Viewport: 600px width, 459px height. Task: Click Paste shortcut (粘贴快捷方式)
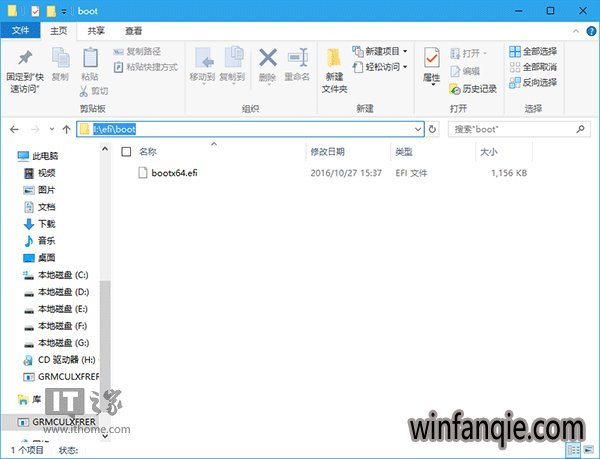[x=146, y=67]
